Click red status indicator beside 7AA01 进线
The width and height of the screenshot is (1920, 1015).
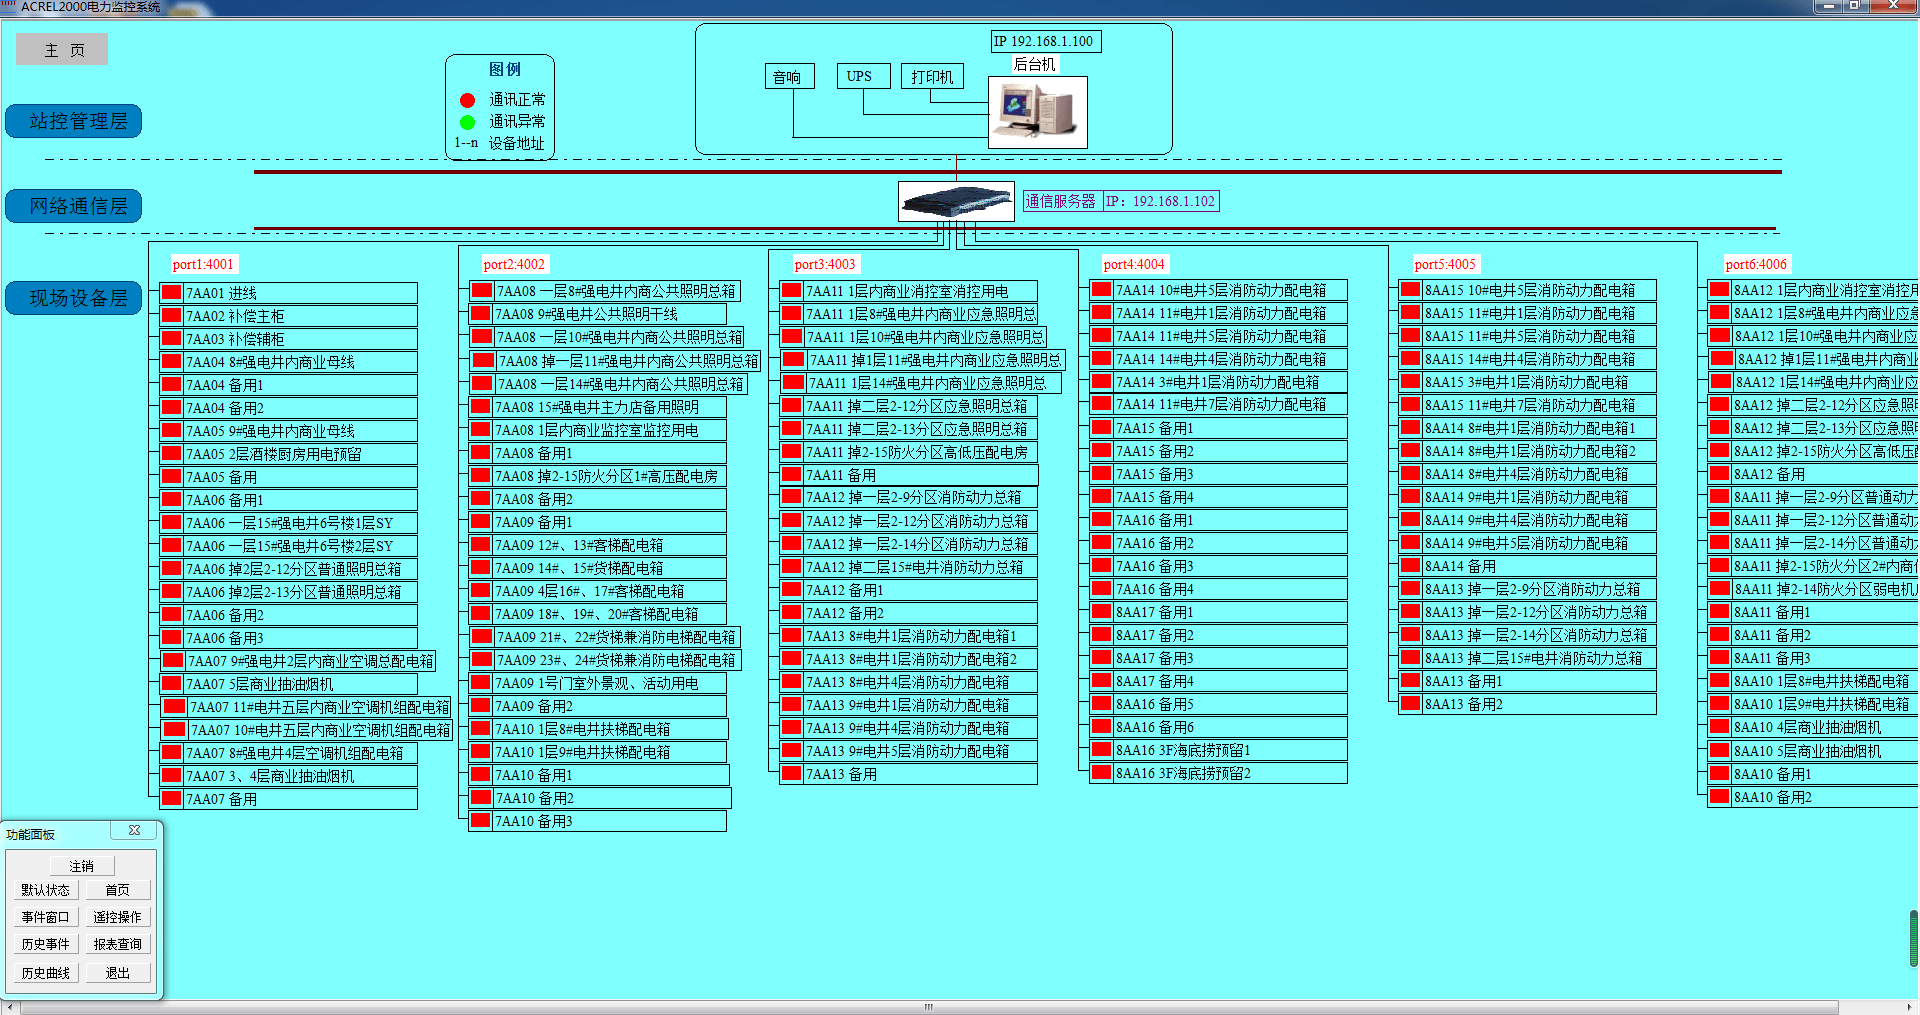pyautogui.click(x=171, y=293)
